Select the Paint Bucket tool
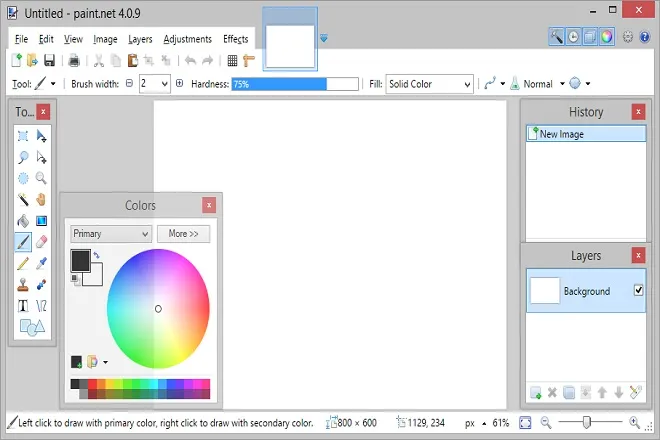Image resolution: width=660 pixels, height=440 pixels. click(x=23, y=220)
